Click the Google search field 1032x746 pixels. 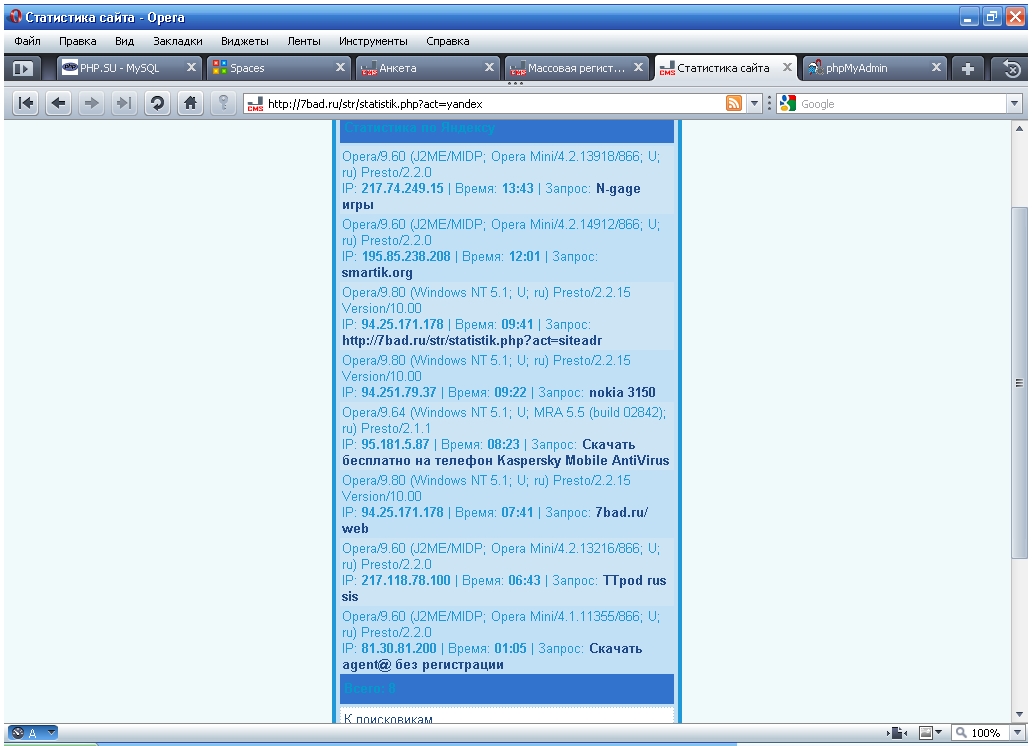coord(902,103)
